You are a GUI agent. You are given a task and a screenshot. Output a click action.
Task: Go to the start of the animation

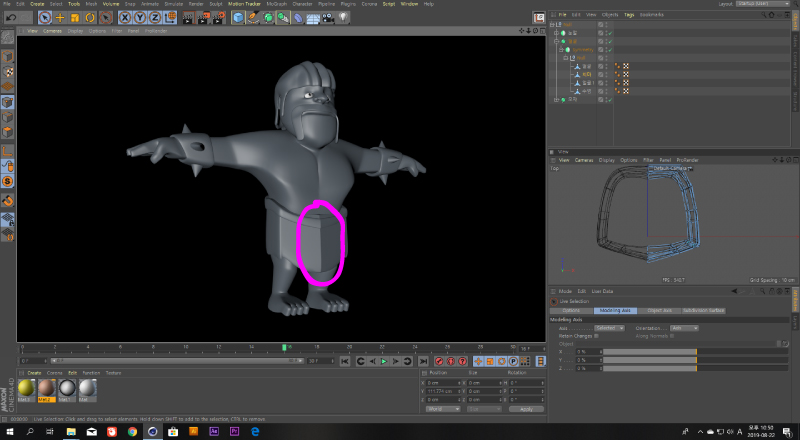click(345, 361)
